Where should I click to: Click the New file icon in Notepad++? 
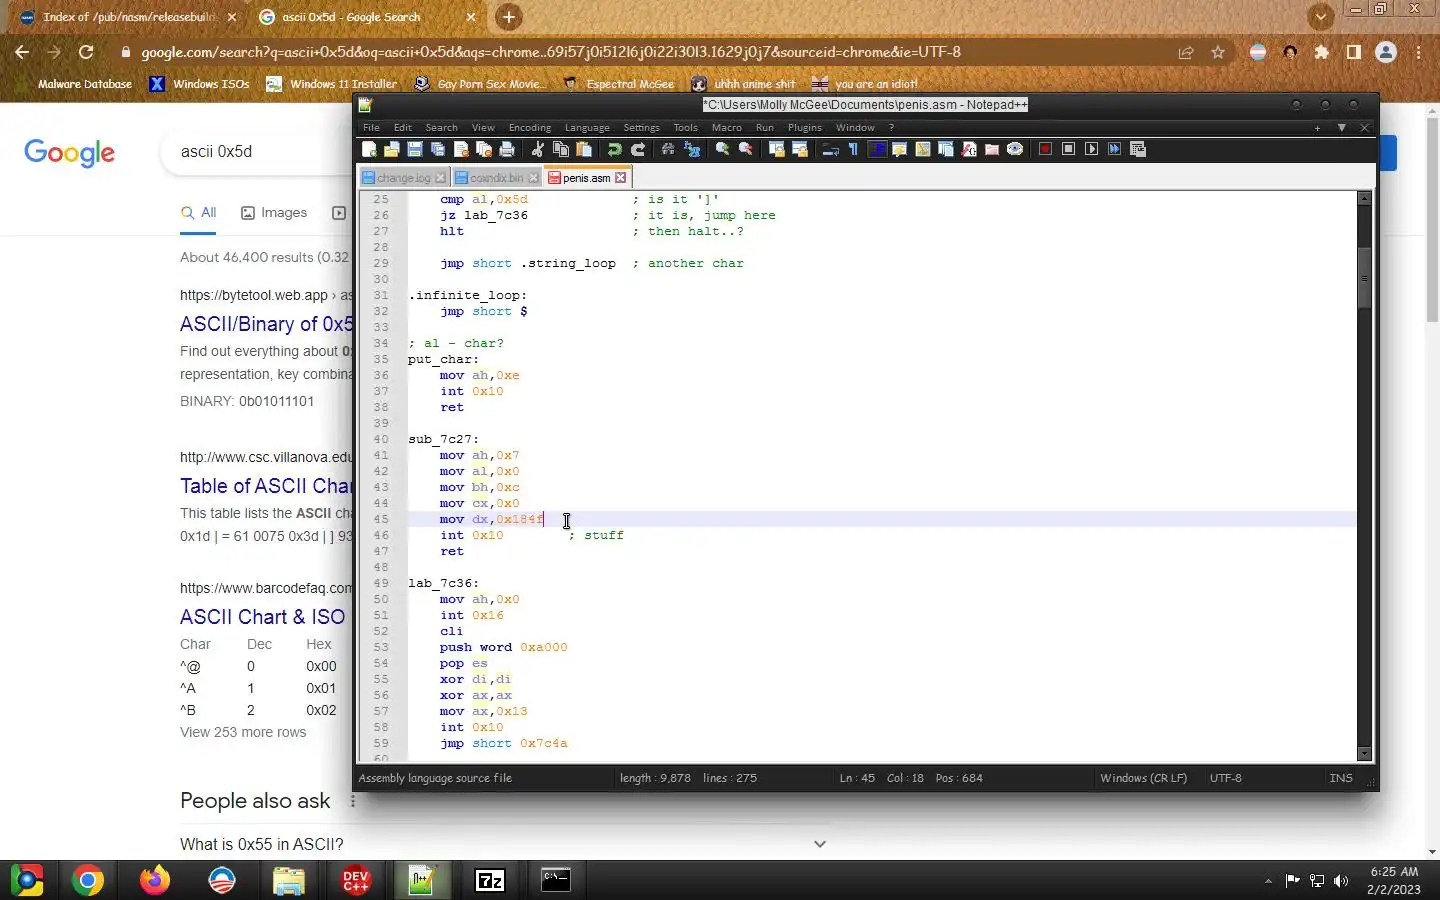click(x=369, y=149)
